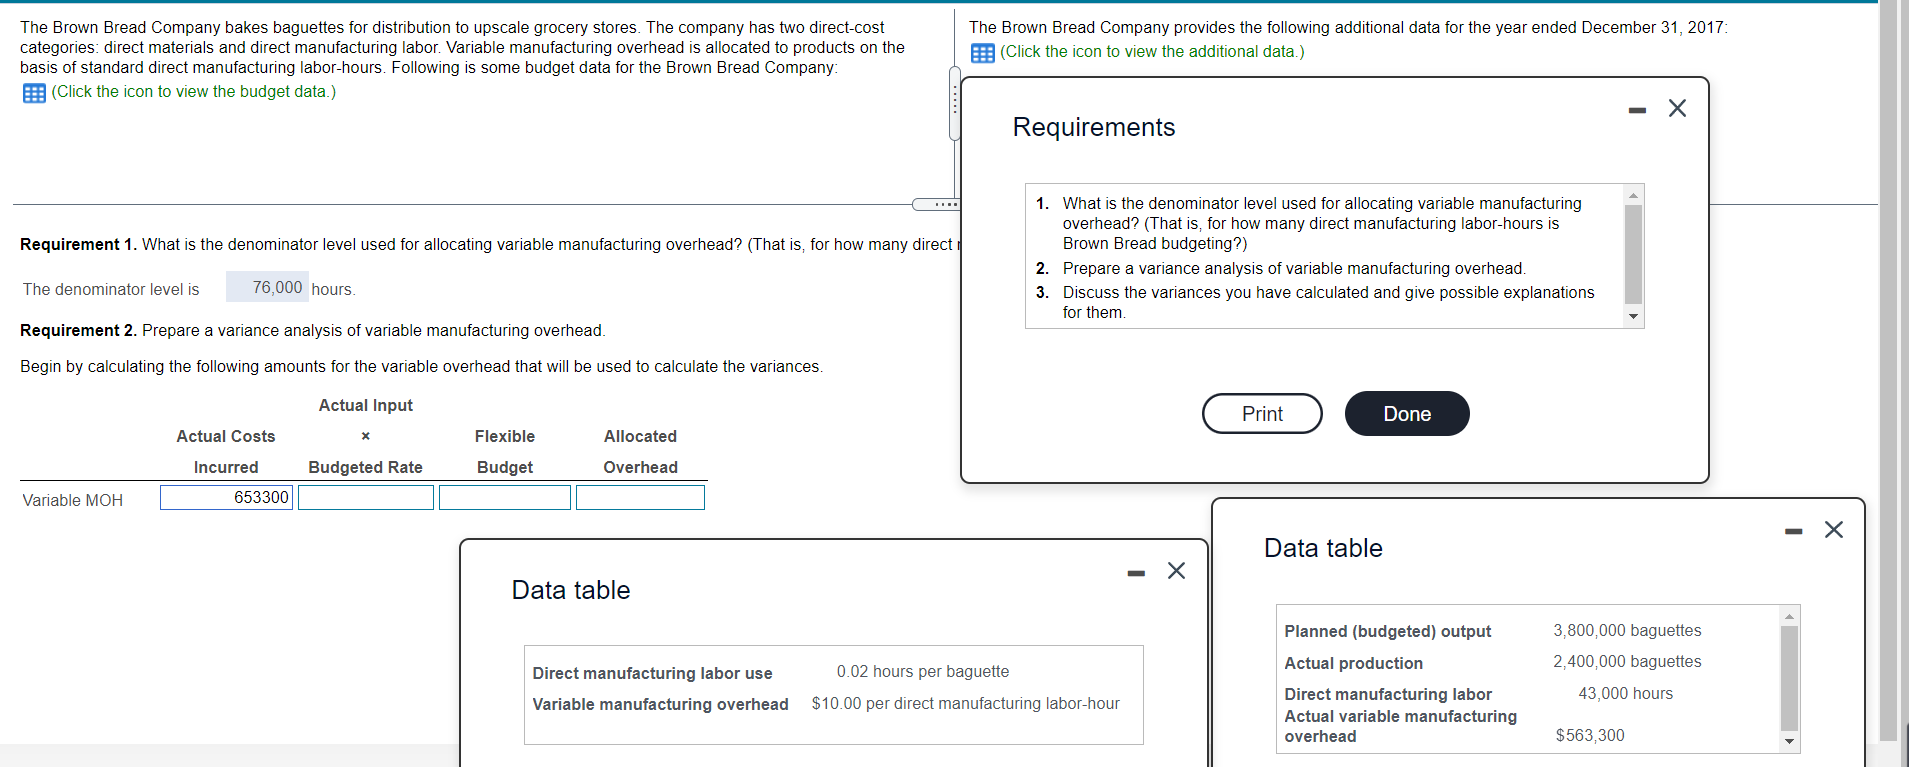This screenshot has height=767, width=1909.
Task: Minimize the budget Data table dialog
Action: coord(1136,573)
